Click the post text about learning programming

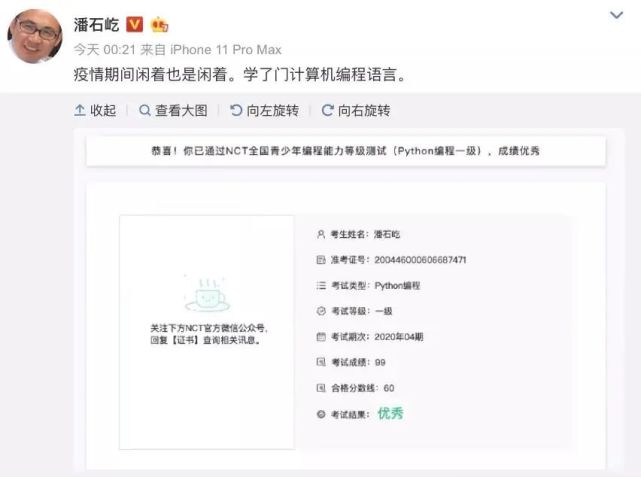(x=240, y=74)
